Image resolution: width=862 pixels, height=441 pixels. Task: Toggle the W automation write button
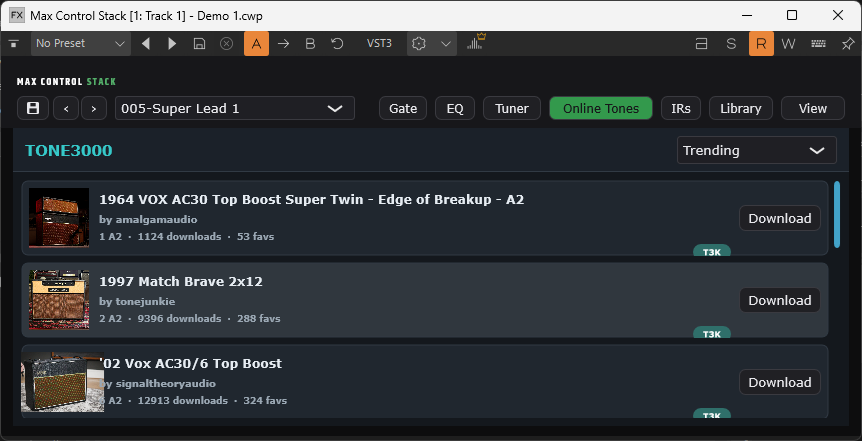[788, 43]
